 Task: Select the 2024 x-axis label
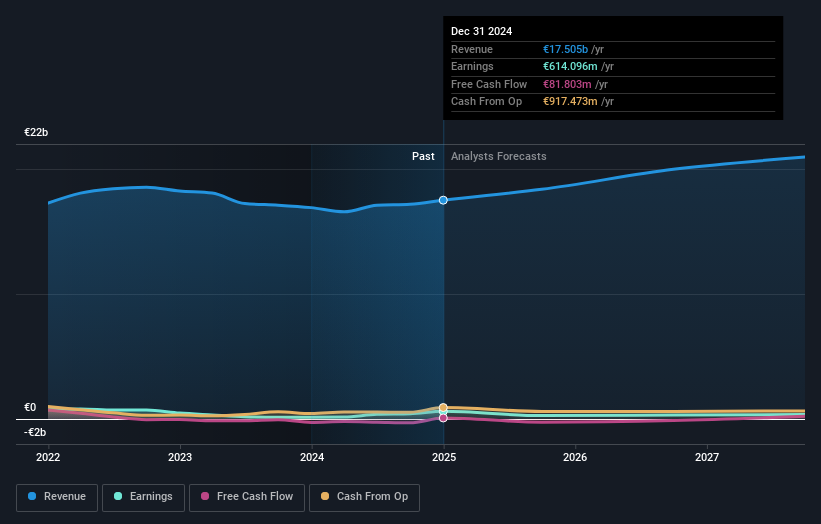click(x=312, y=458)
